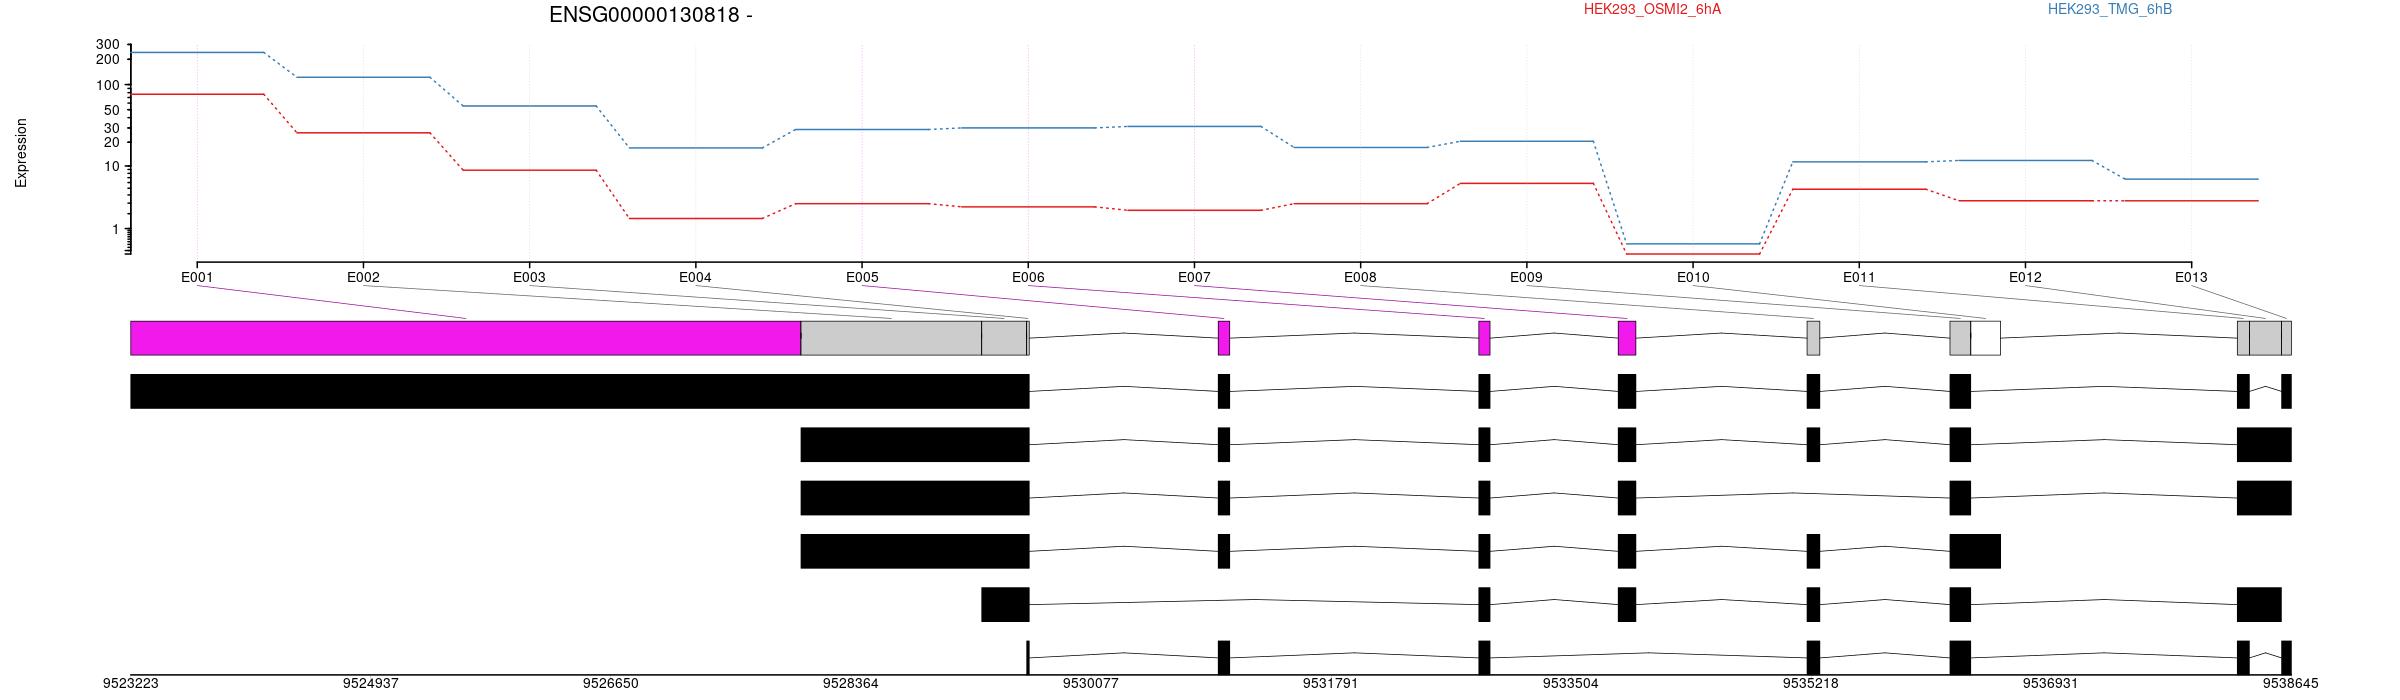Click genomic coordinate 9535218

click(x=1811, y=684)
